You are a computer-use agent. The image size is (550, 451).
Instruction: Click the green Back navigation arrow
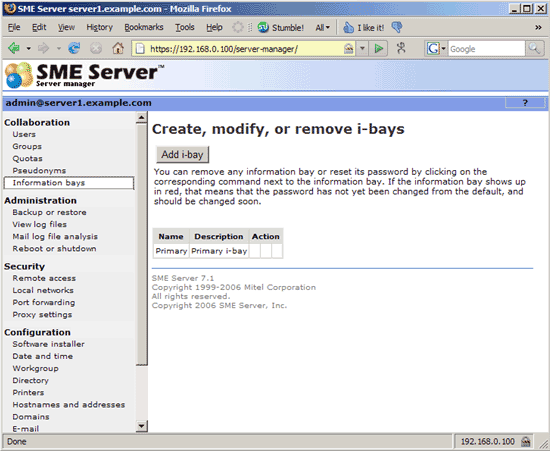(x=14, y=48)
